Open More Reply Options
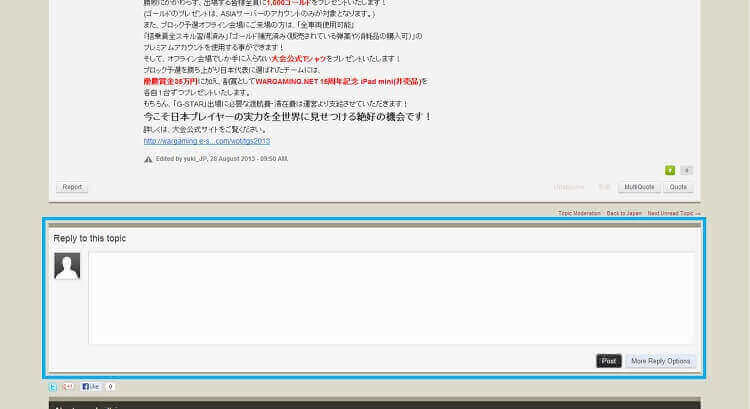This screenshot has height=409, width=750. pyautogui.click(x=660, y=361)
